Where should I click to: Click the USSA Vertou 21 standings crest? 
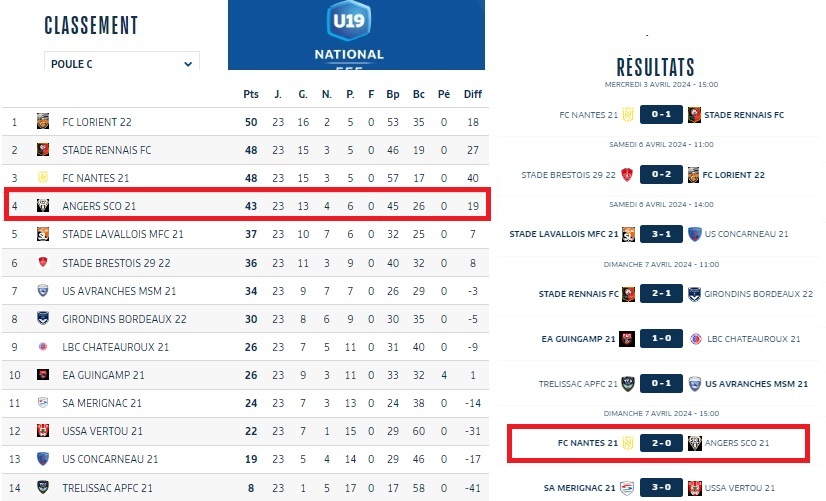(43, 431)
